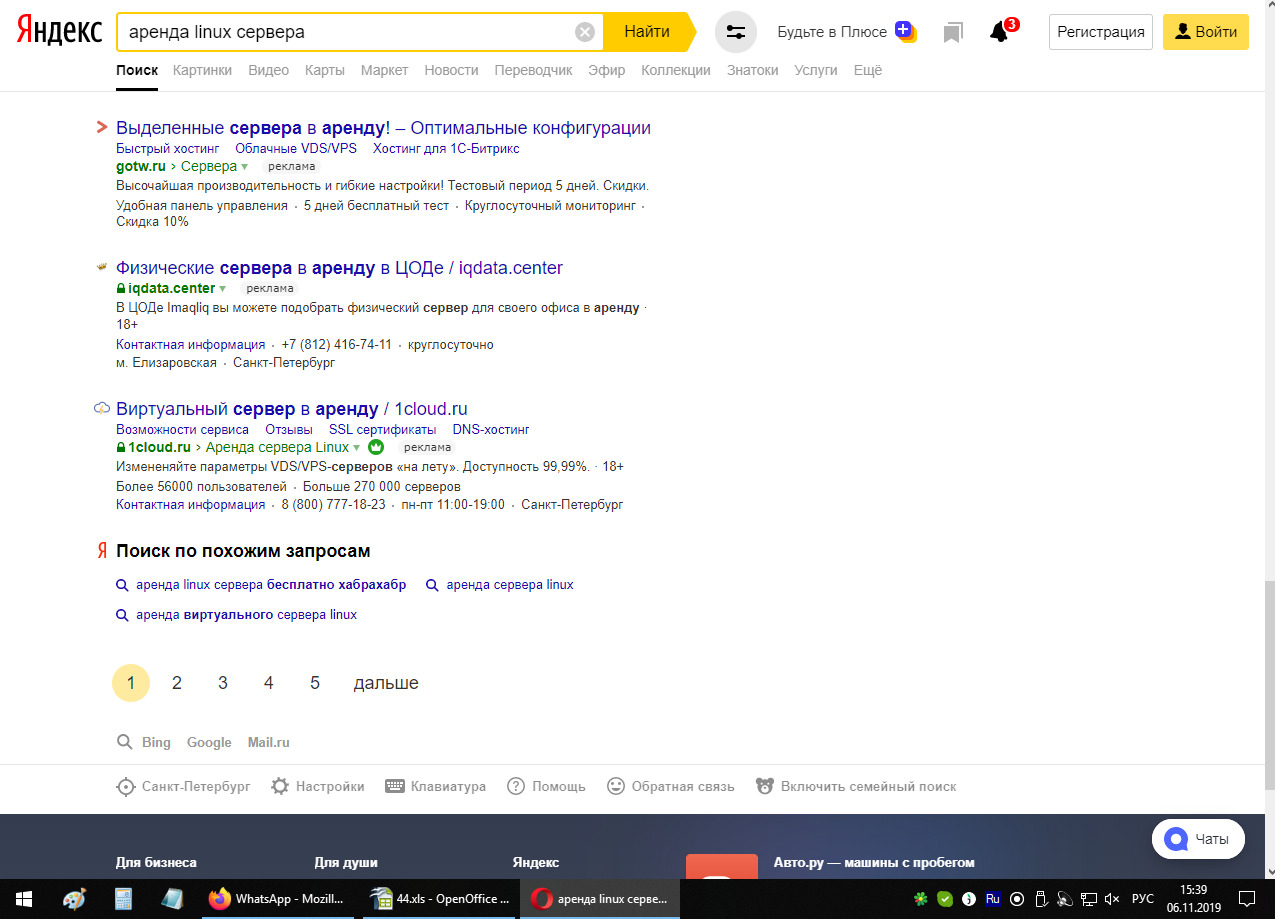Viewport: 1275px width, 919px height.
Task: Click the Регистрация button
Action: click(x=1101, y=32)
